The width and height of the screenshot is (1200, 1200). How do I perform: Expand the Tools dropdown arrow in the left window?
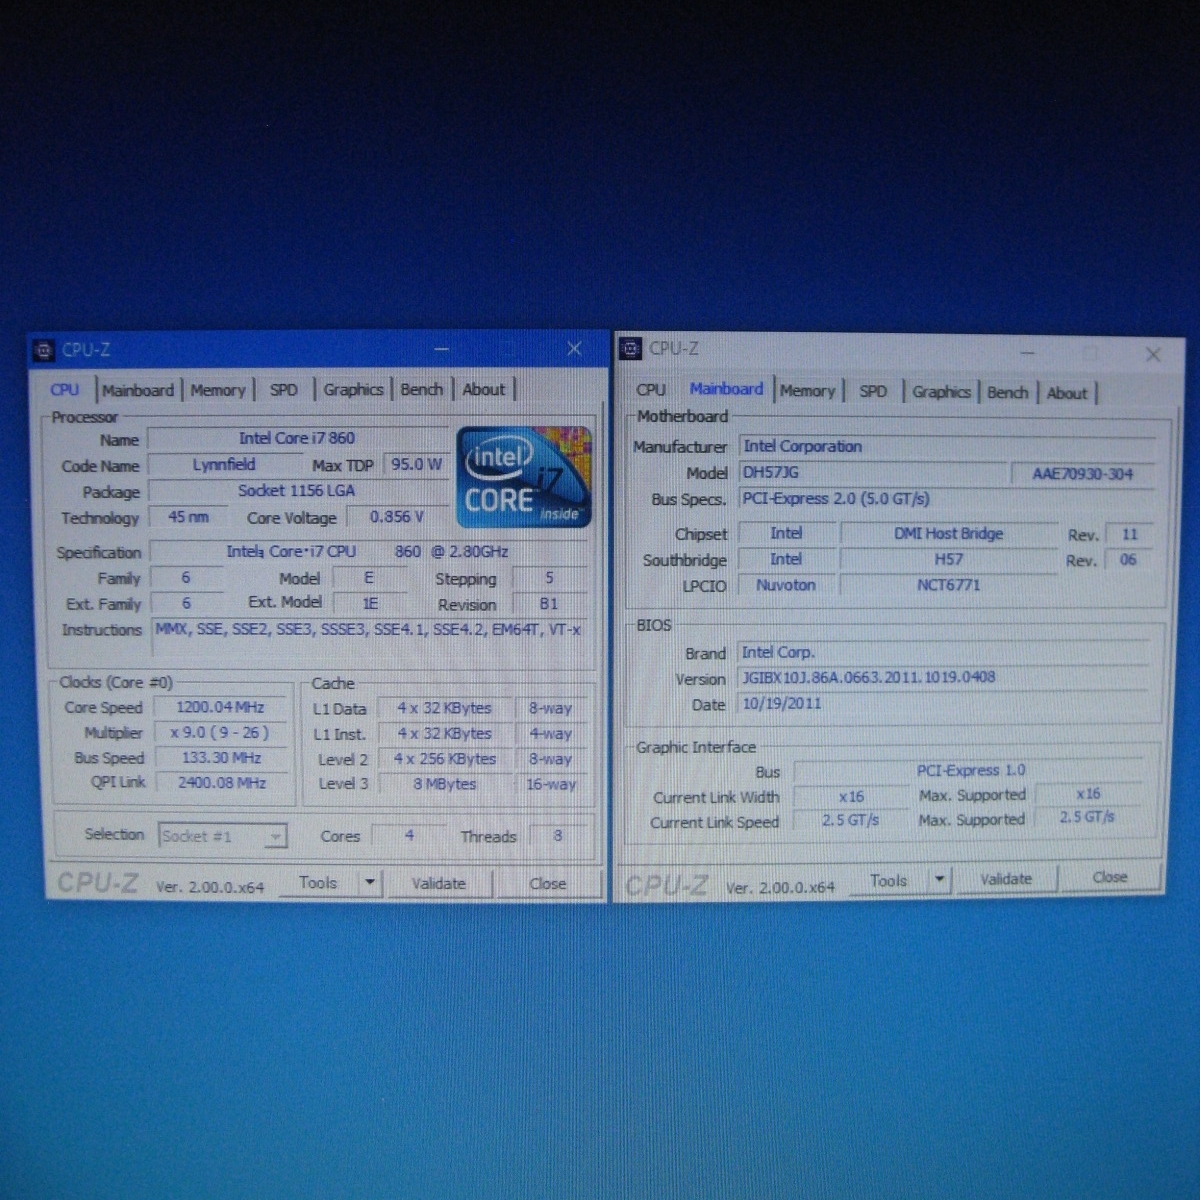(370, 883)
